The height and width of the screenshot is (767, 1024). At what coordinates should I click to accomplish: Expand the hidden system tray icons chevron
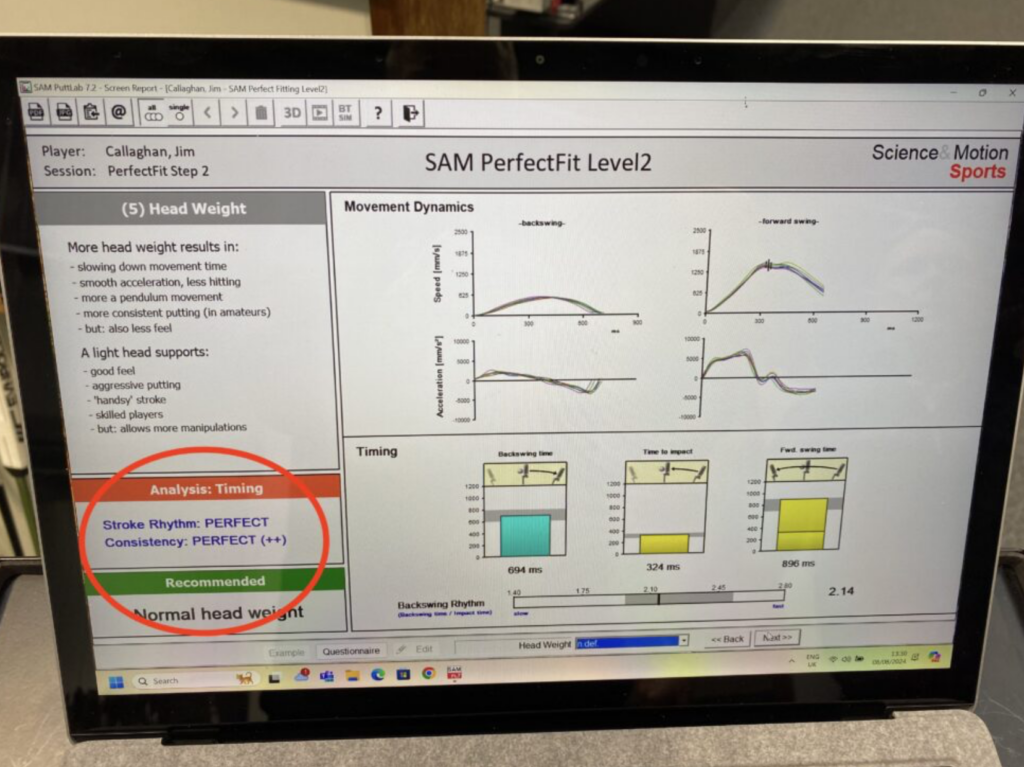(792, 661)
